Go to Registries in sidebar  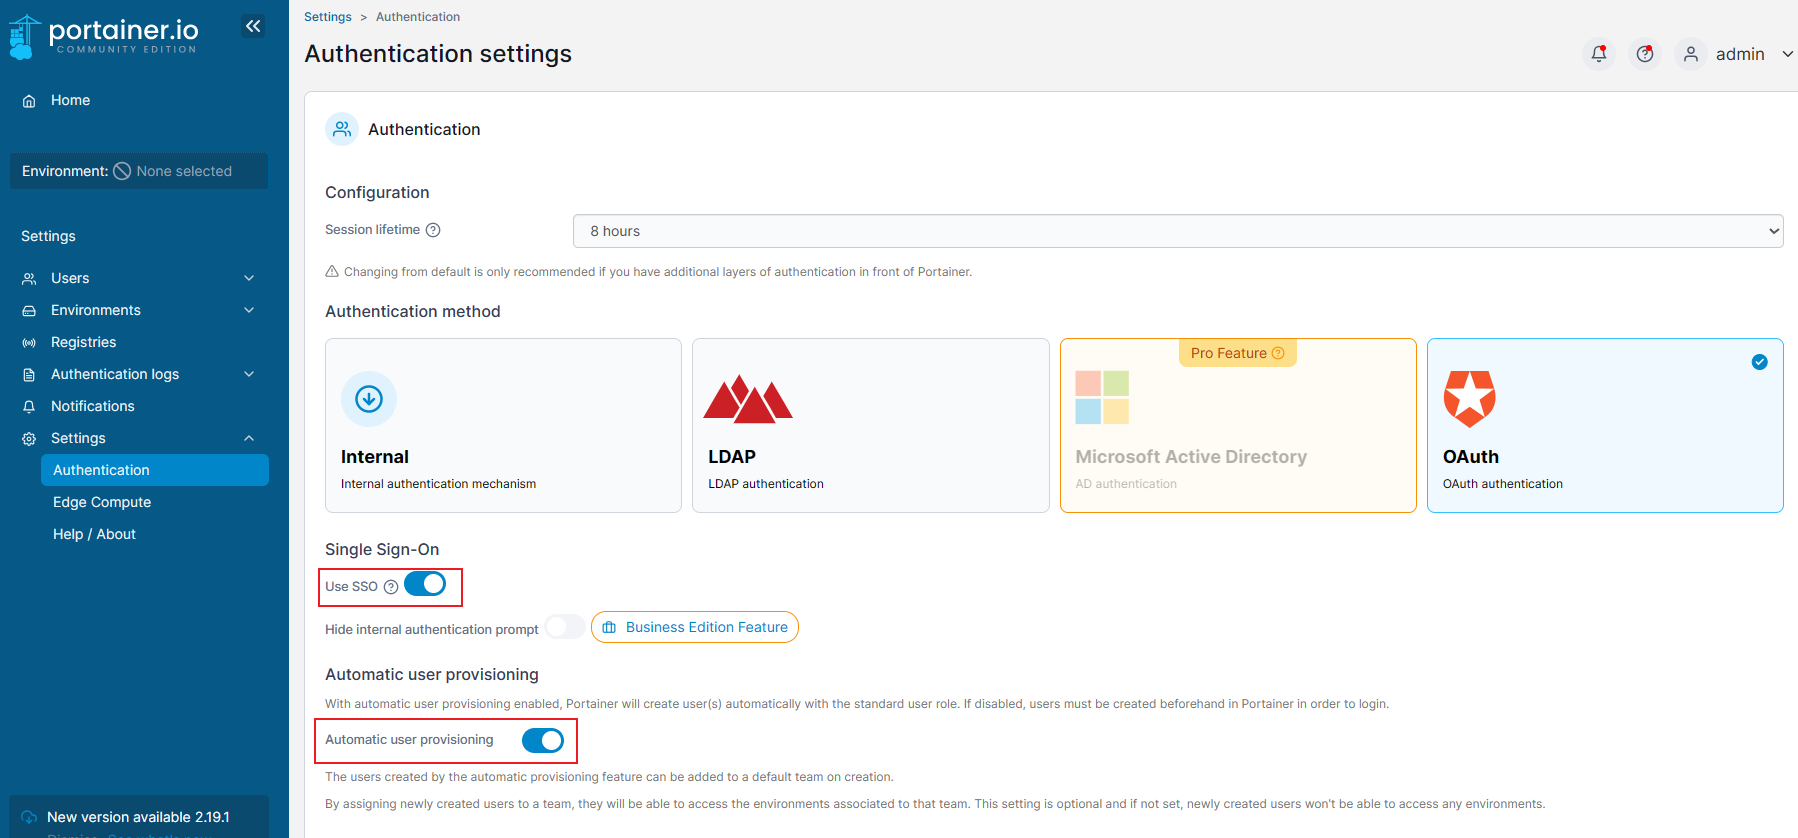(x=84, y=342)
